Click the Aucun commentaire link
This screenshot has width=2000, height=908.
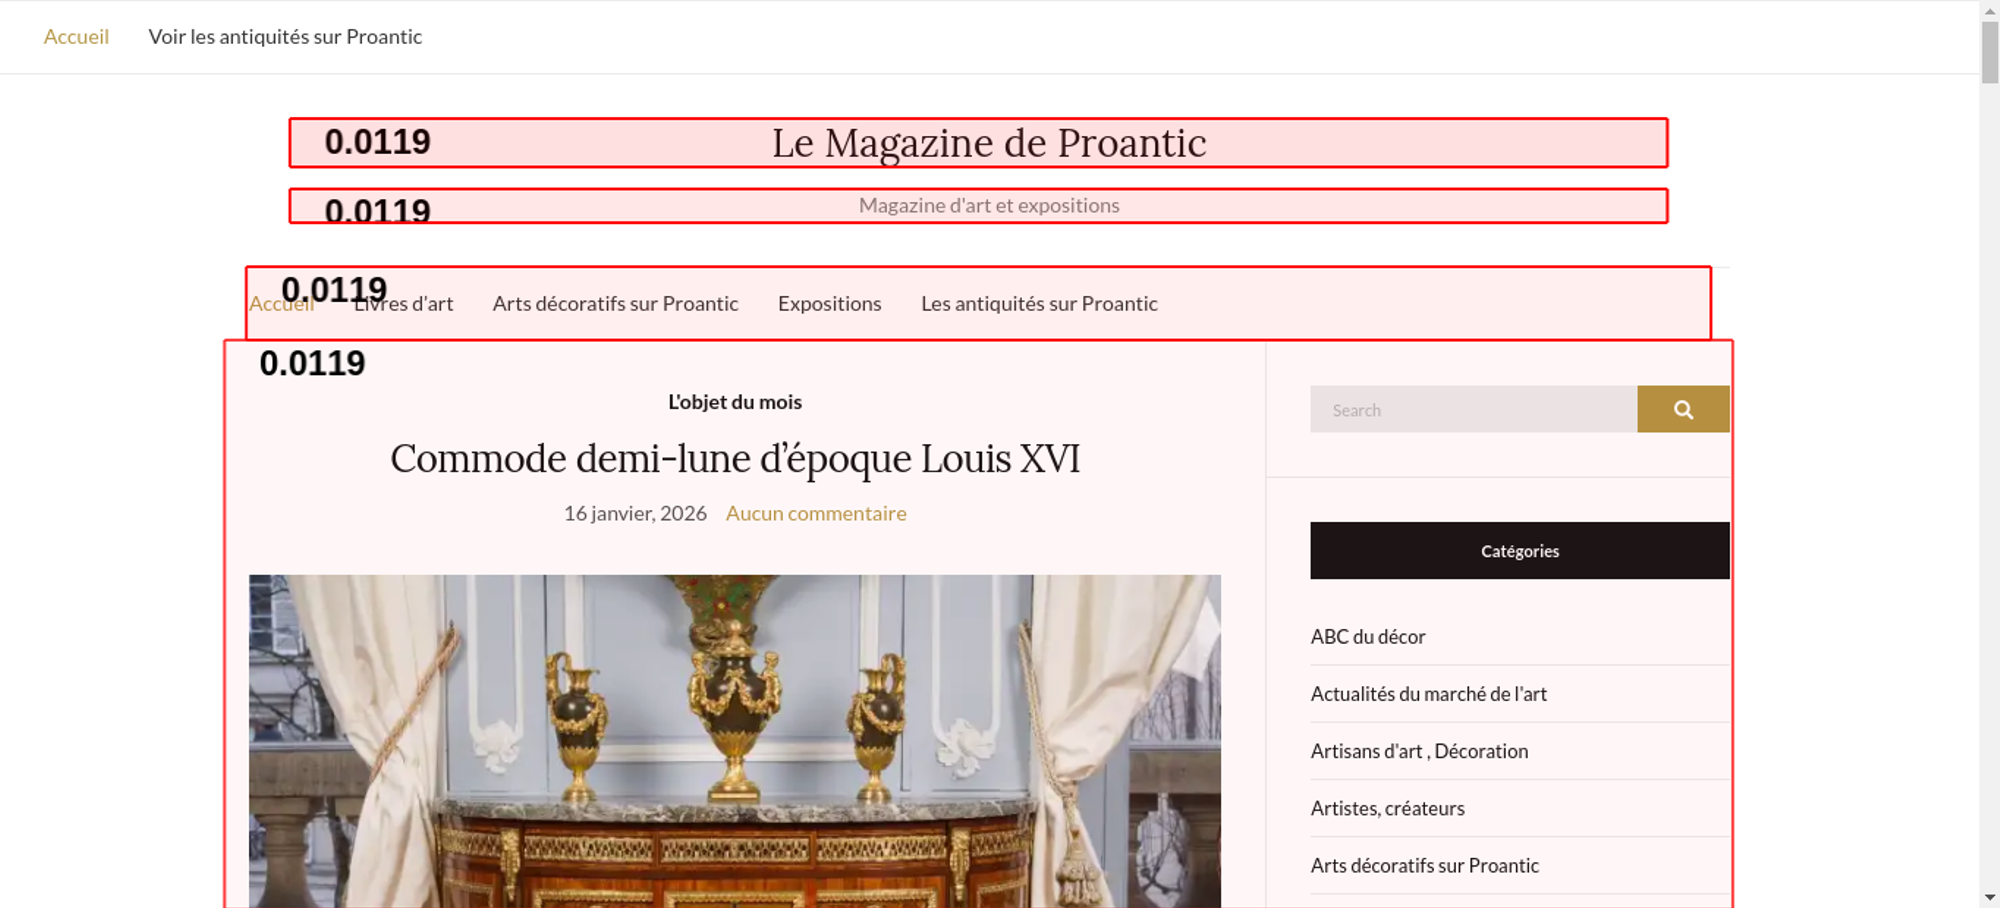click(x=816, y=513)
